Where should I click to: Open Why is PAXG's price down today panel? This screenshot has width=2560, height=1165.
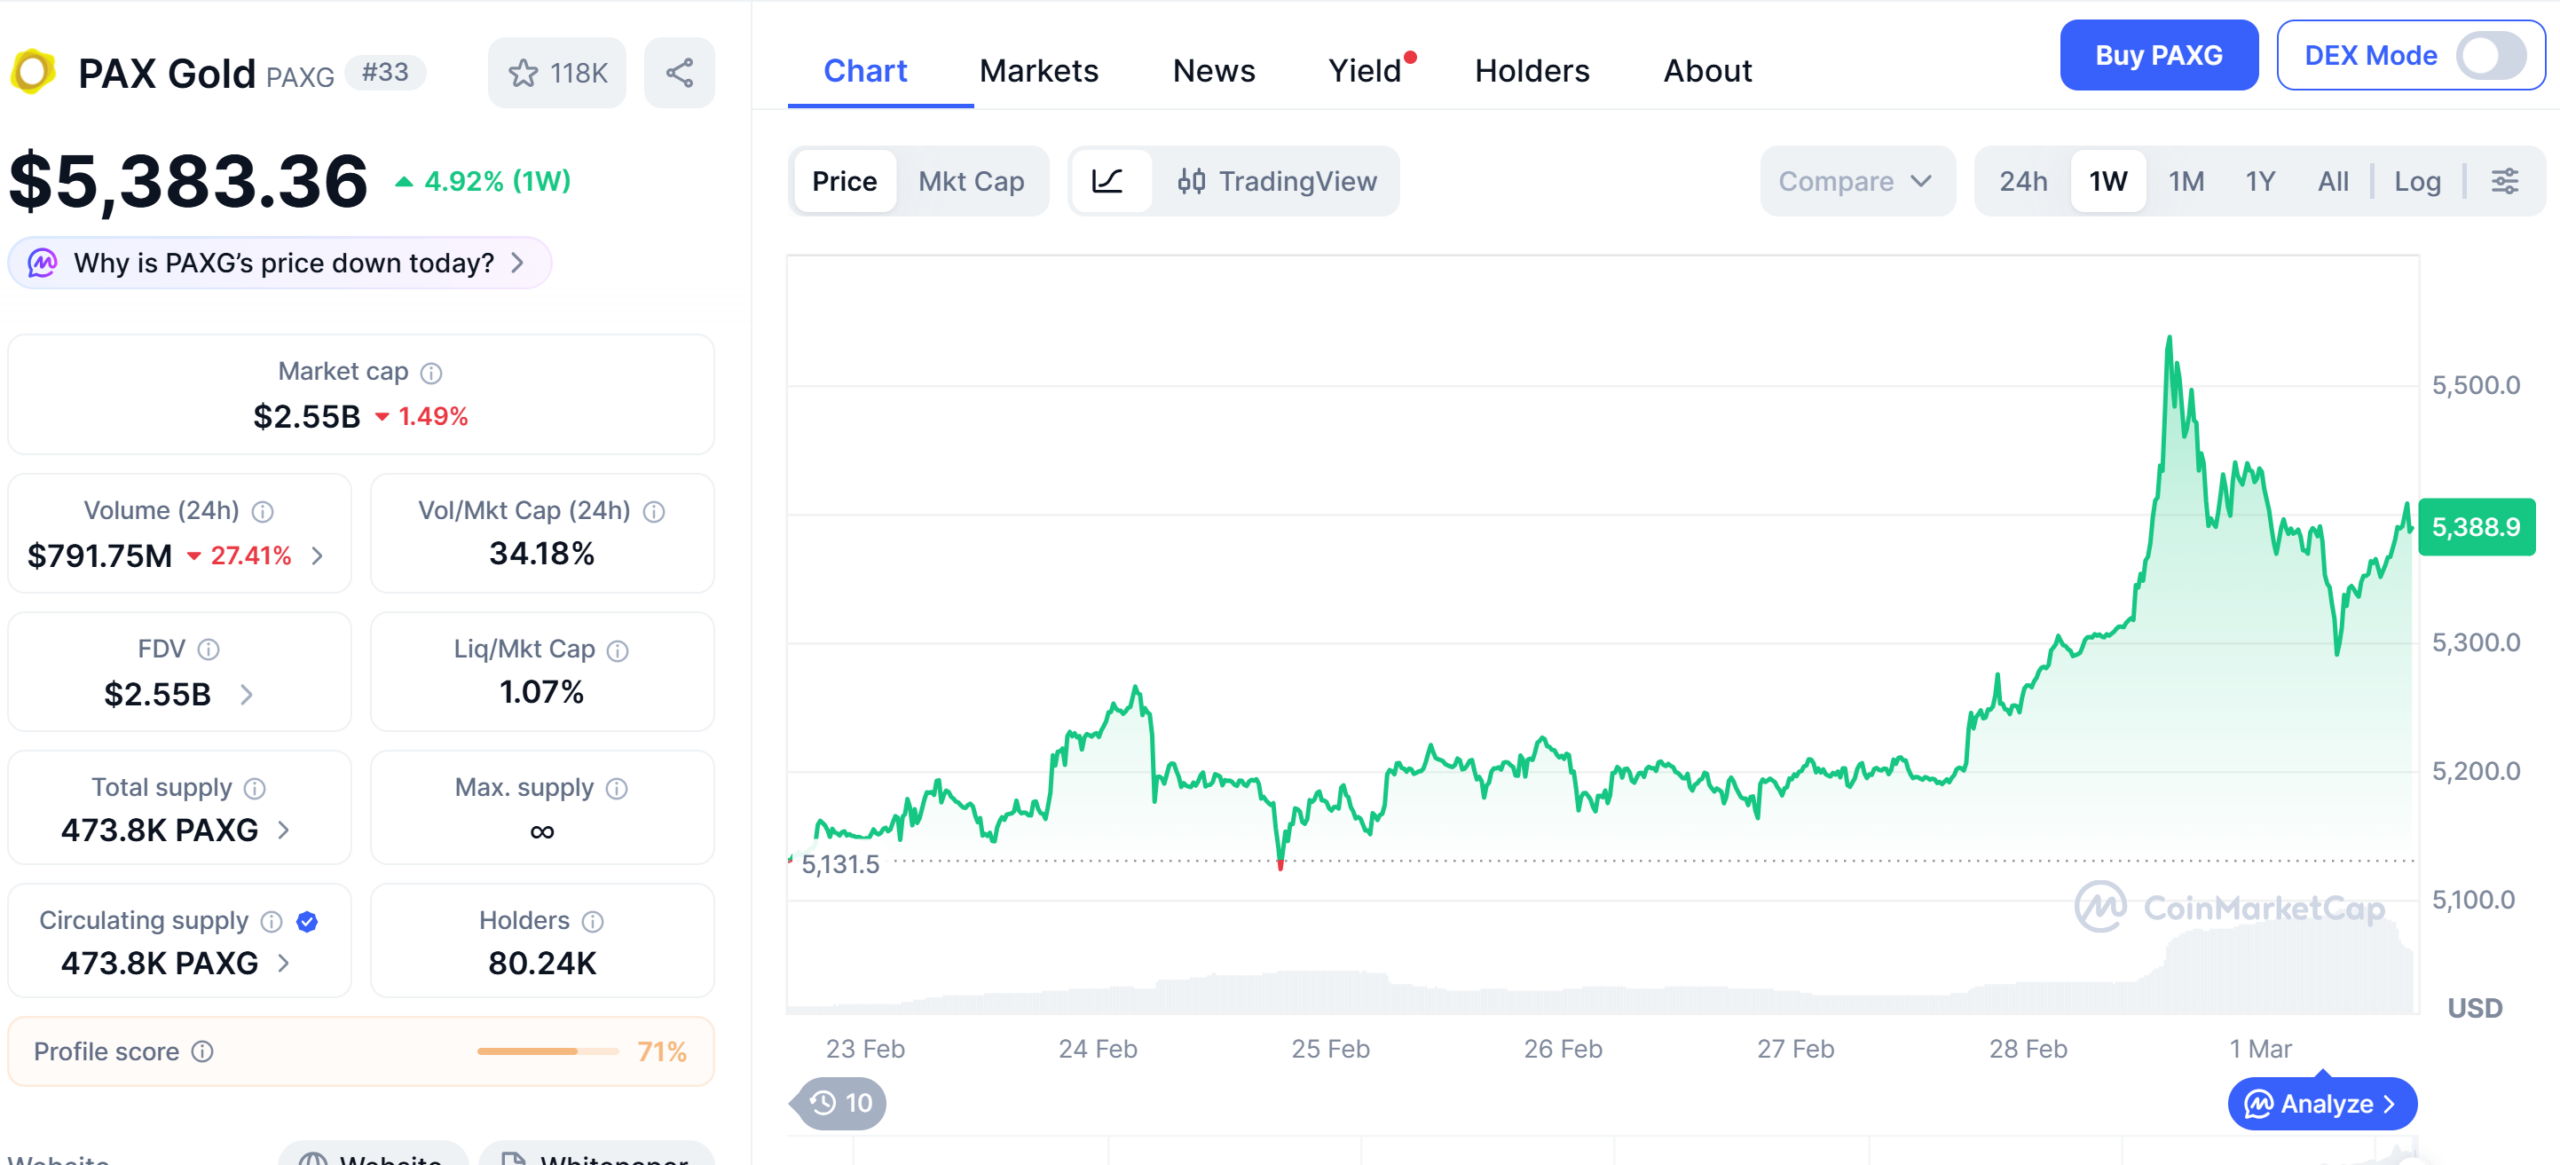[x=280, y=262]
